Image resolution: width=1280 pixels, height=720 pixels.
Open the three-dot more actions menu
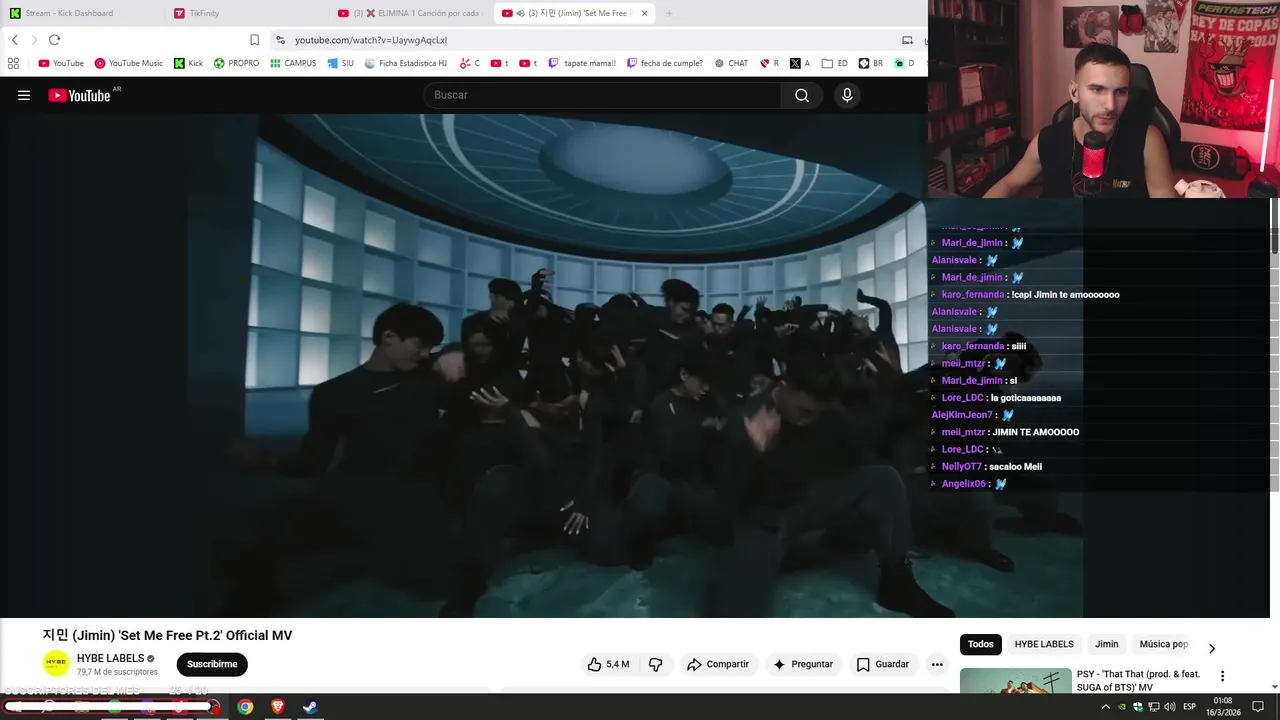pos(937,664)
